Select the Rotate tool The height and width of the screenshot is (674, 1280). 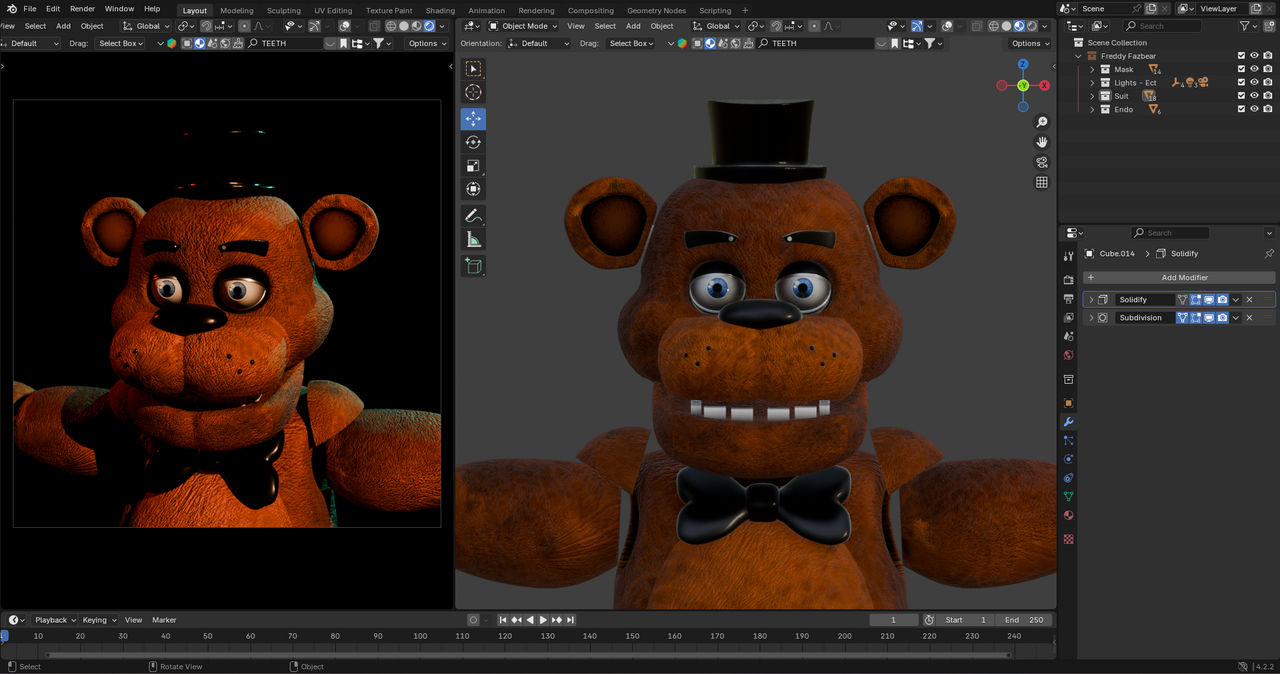473,142
